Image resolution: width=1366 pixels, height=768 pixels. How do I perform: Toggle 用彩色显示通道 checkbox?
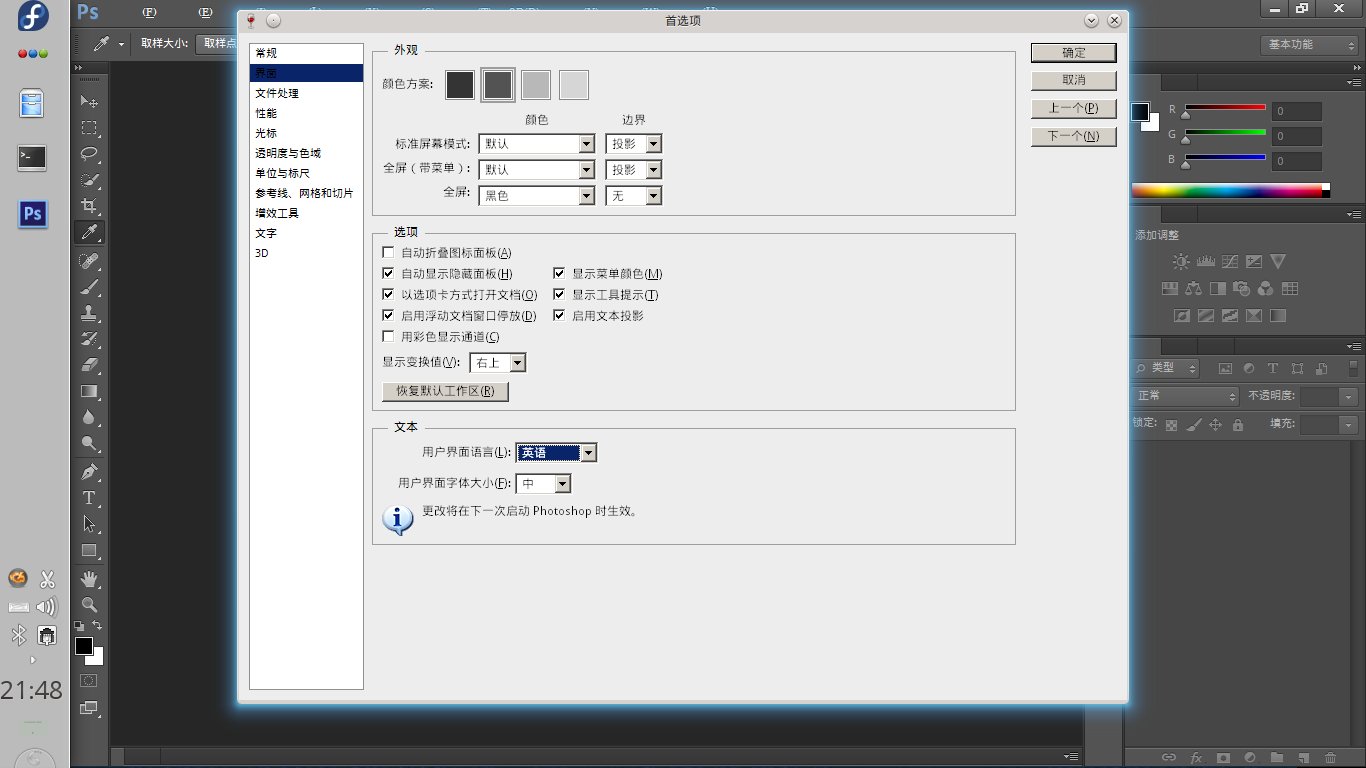tap(388, 337)
